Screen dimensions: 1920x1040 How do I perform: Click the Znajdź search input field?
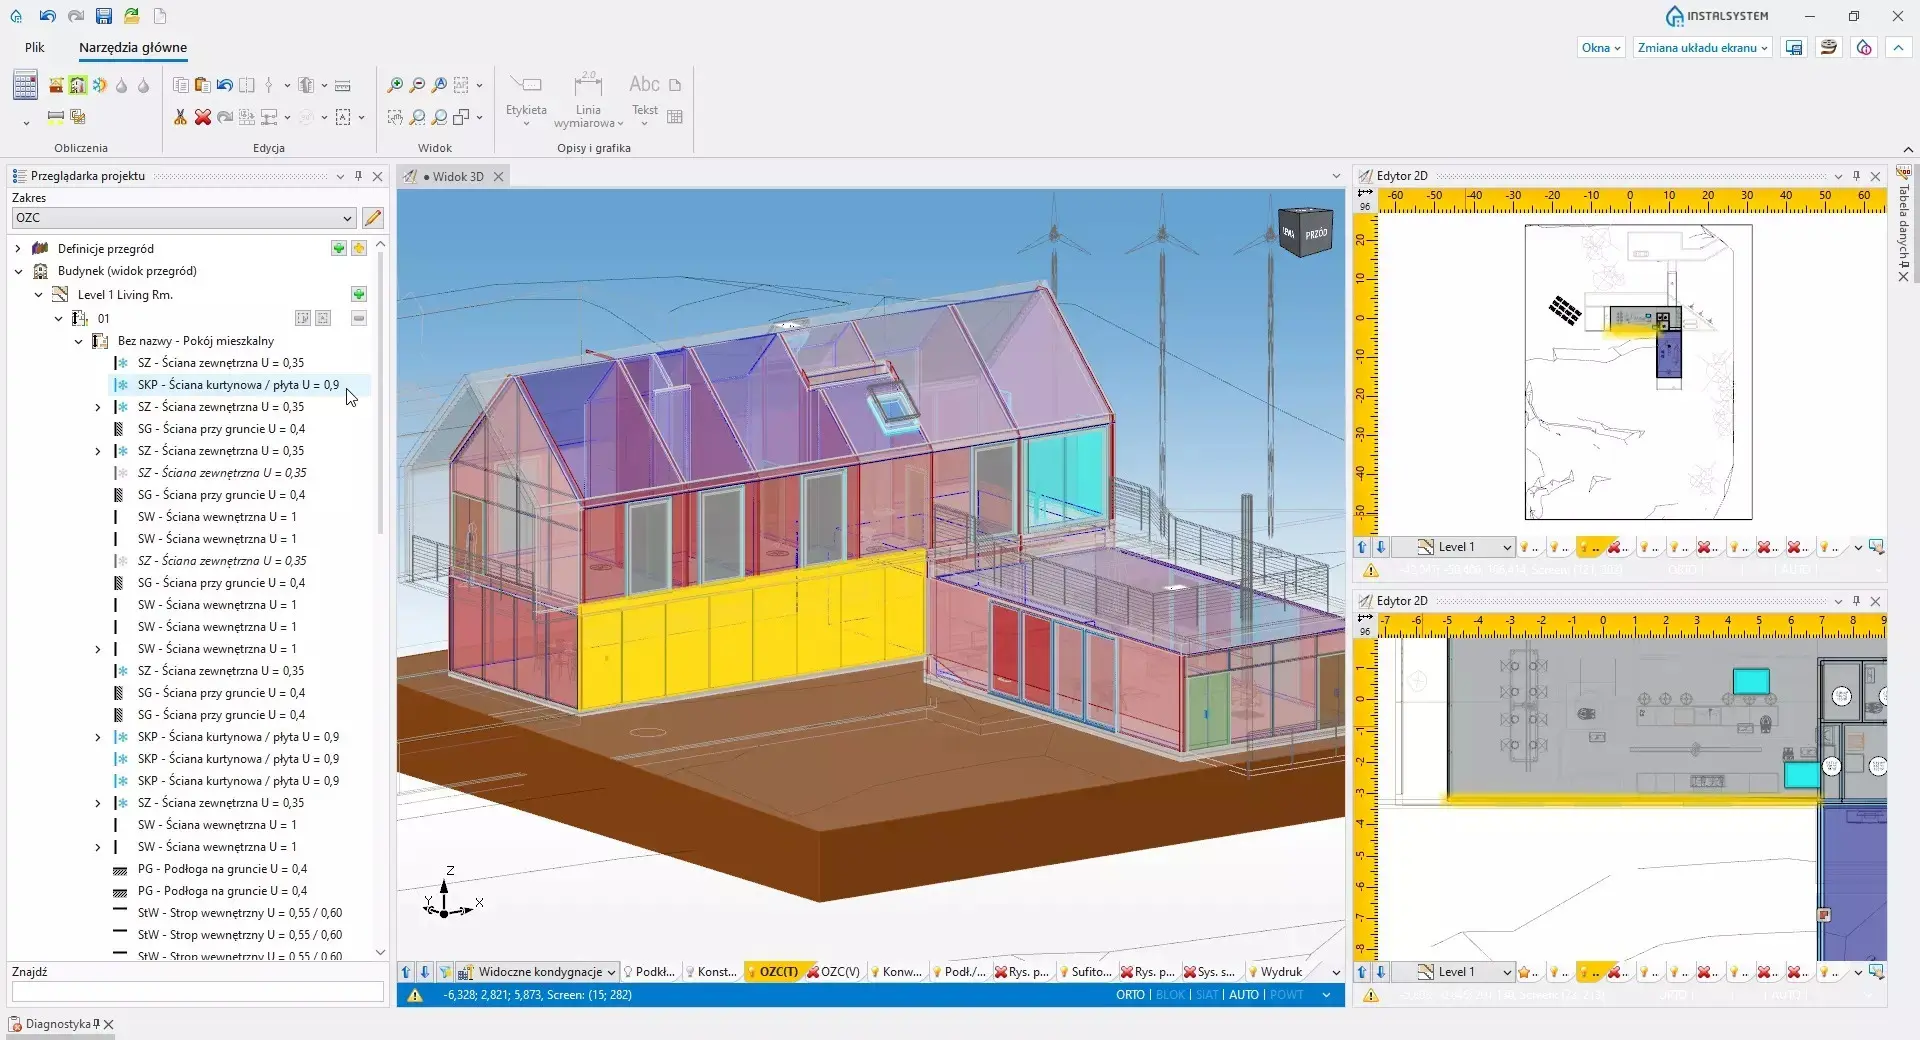pyautogui.click(x=198, y=992)
